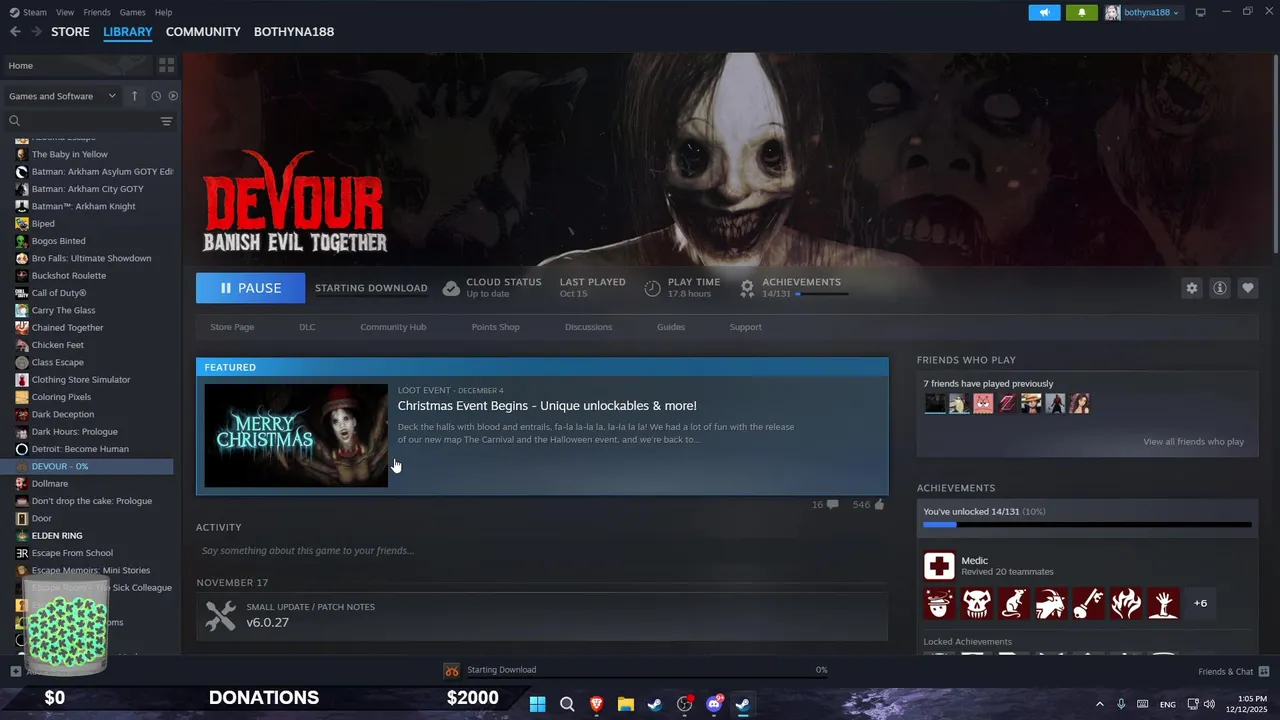Open DEVOUR manage settings gear

tap(1191, 288)
